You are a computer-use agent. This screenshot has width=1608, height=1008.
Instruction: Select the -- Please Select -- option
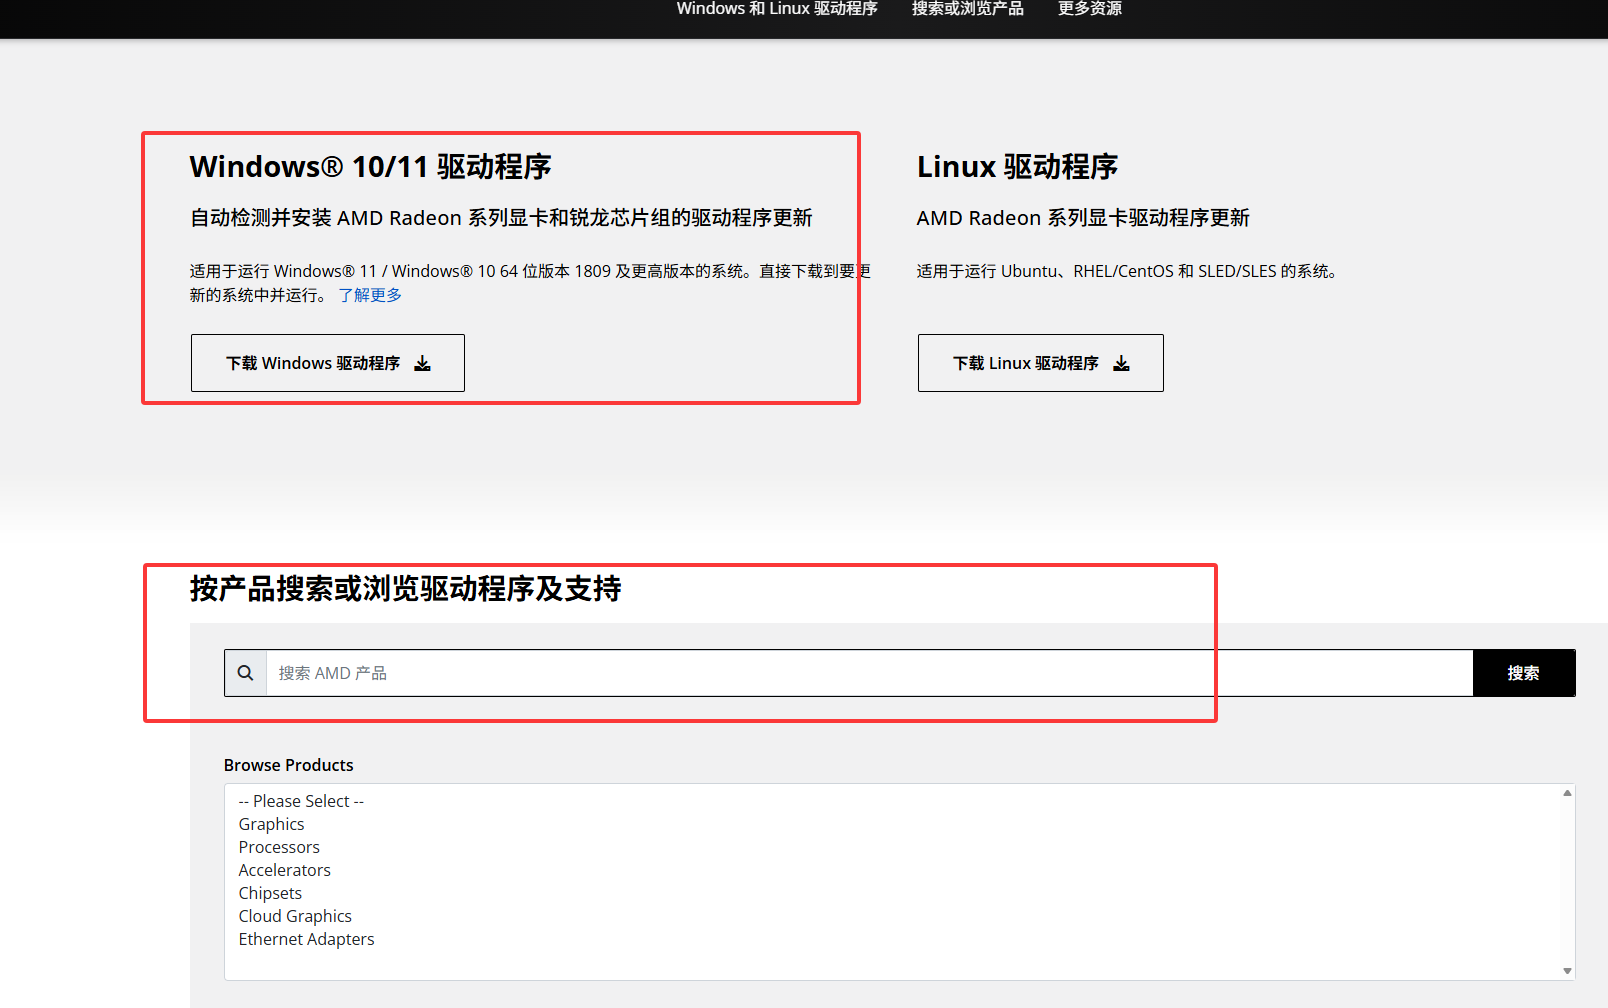pos(301,801)
